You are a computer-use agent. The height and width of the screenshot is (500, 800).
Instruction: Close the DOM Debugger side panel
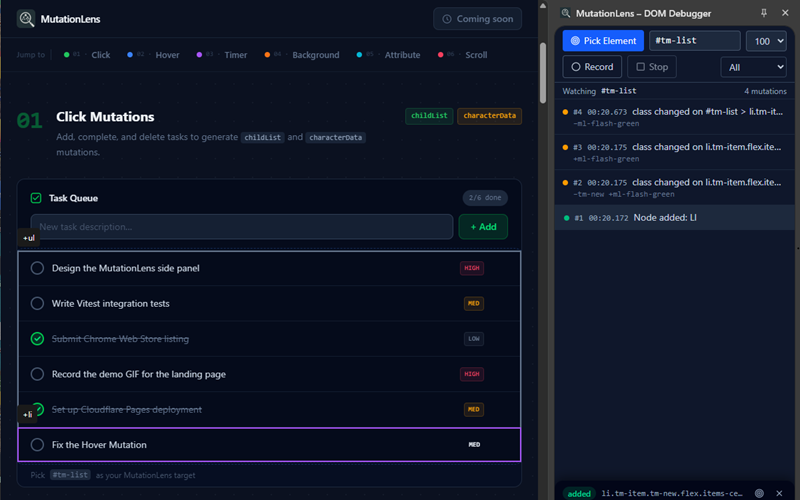785,13
